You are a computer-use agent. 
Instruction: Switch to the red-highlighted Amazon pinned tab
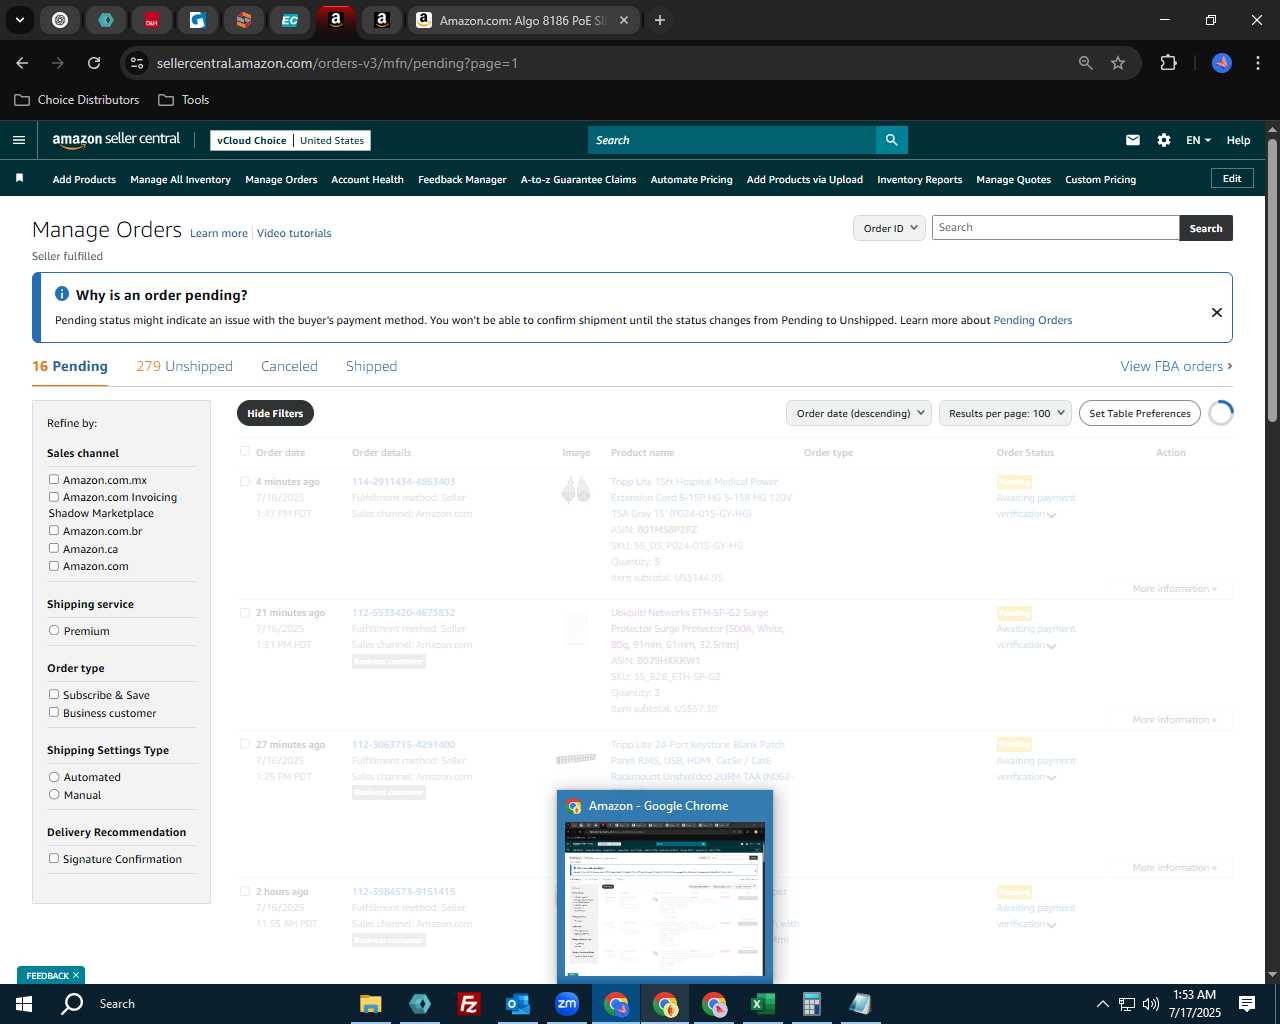point(336,20)
